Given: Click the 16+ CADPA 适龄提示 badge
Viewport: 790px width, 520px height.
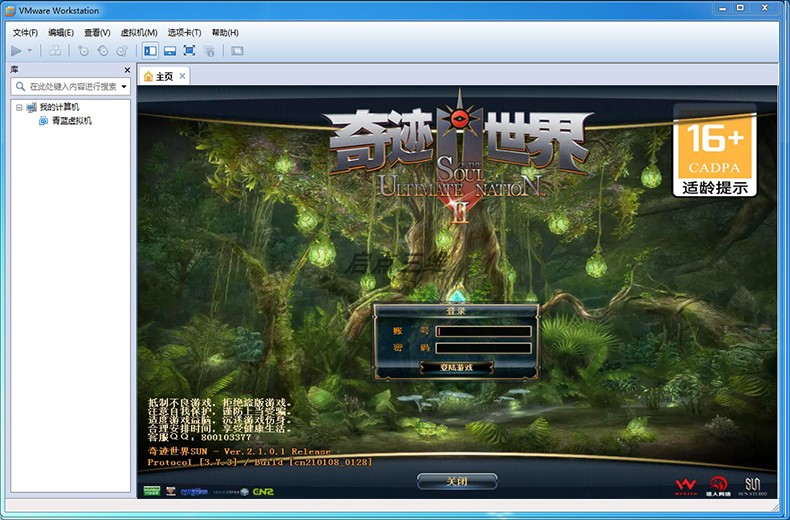Looking at the screenshot, I should [x=714, y=150].
